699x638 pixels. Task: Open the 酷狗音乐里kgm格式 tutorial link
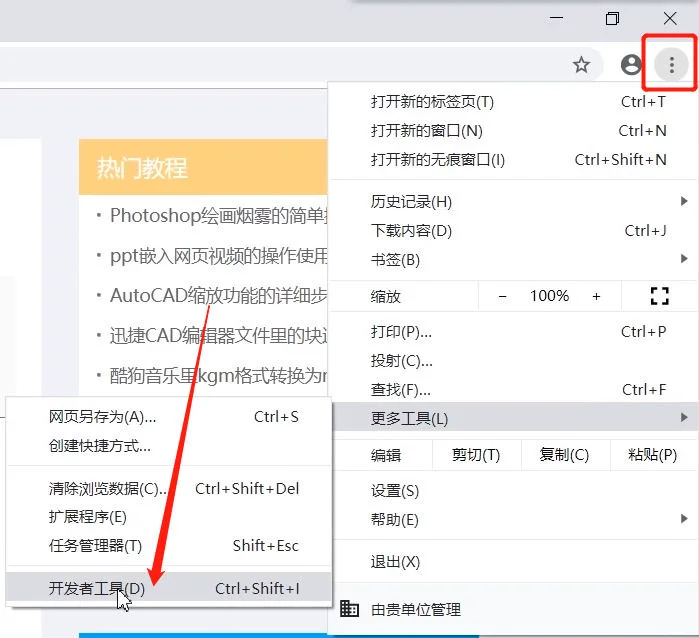[218, 376]
